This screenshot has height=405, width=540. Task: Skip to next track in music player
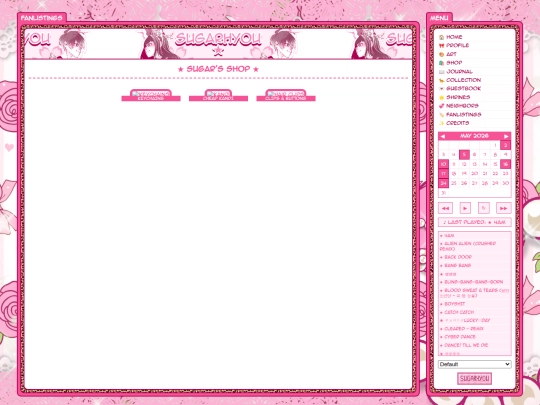pos(503,208)
